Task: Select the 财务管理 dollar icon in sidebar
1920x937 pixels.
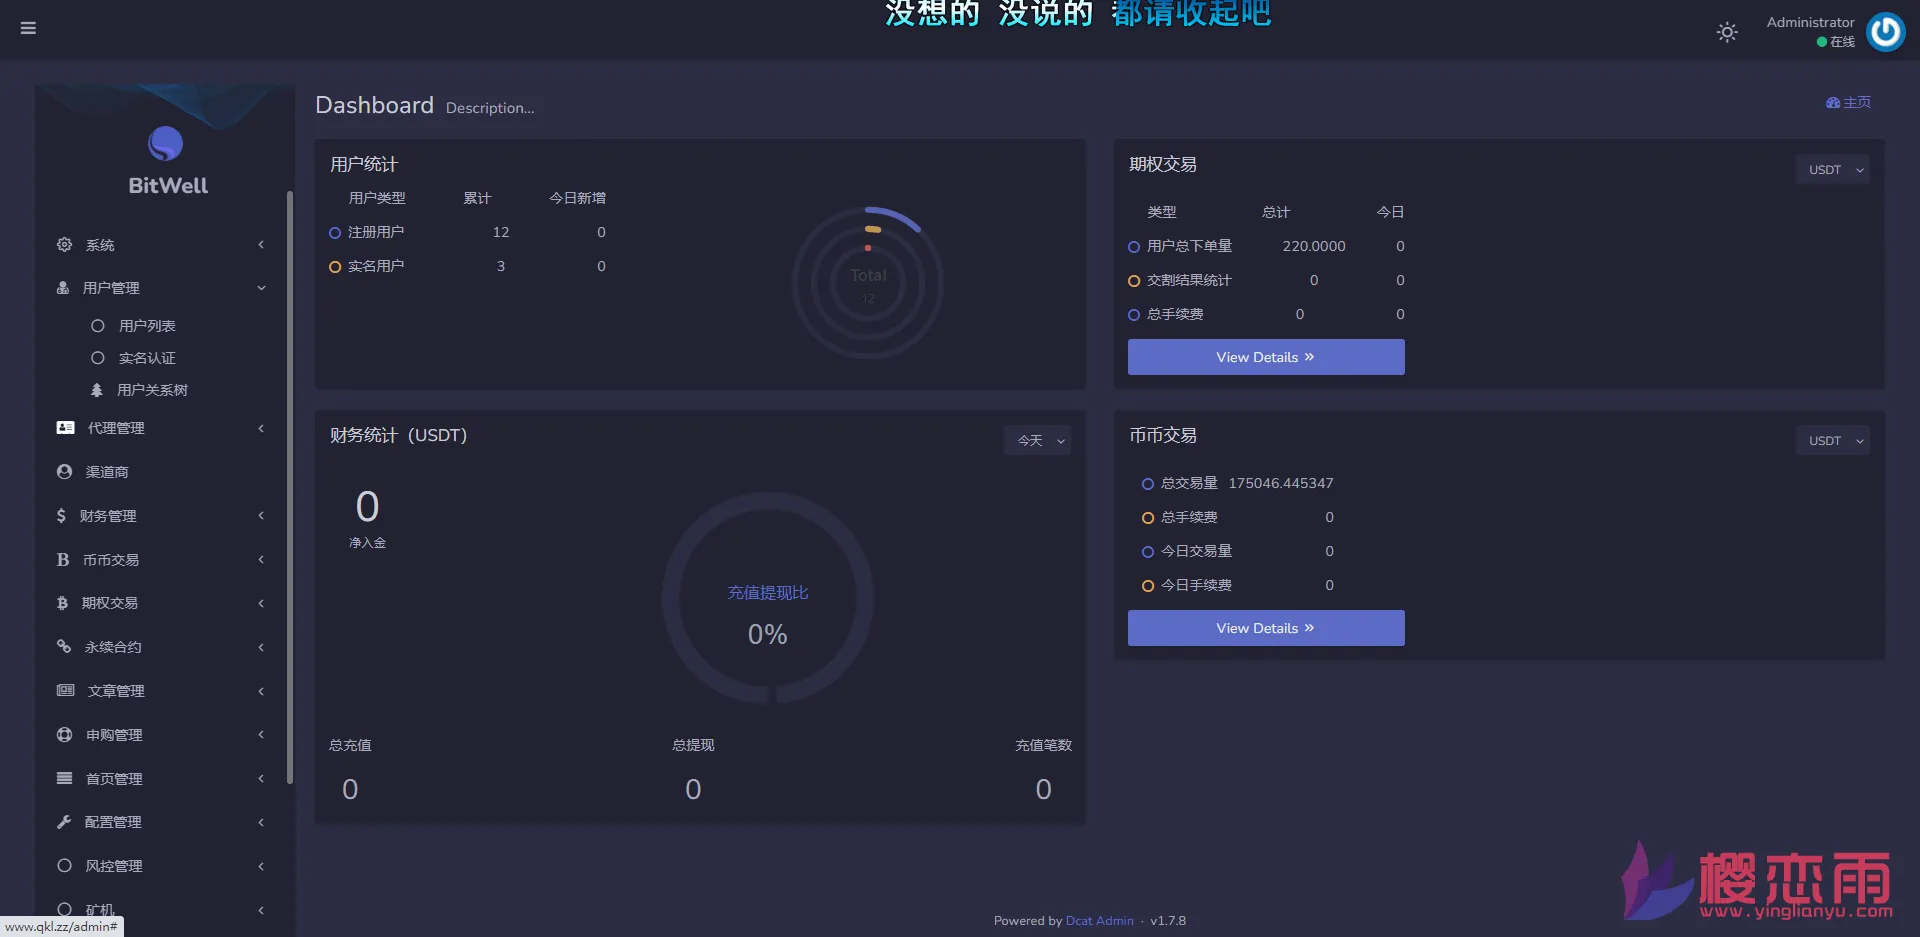Action: point(63,516)
